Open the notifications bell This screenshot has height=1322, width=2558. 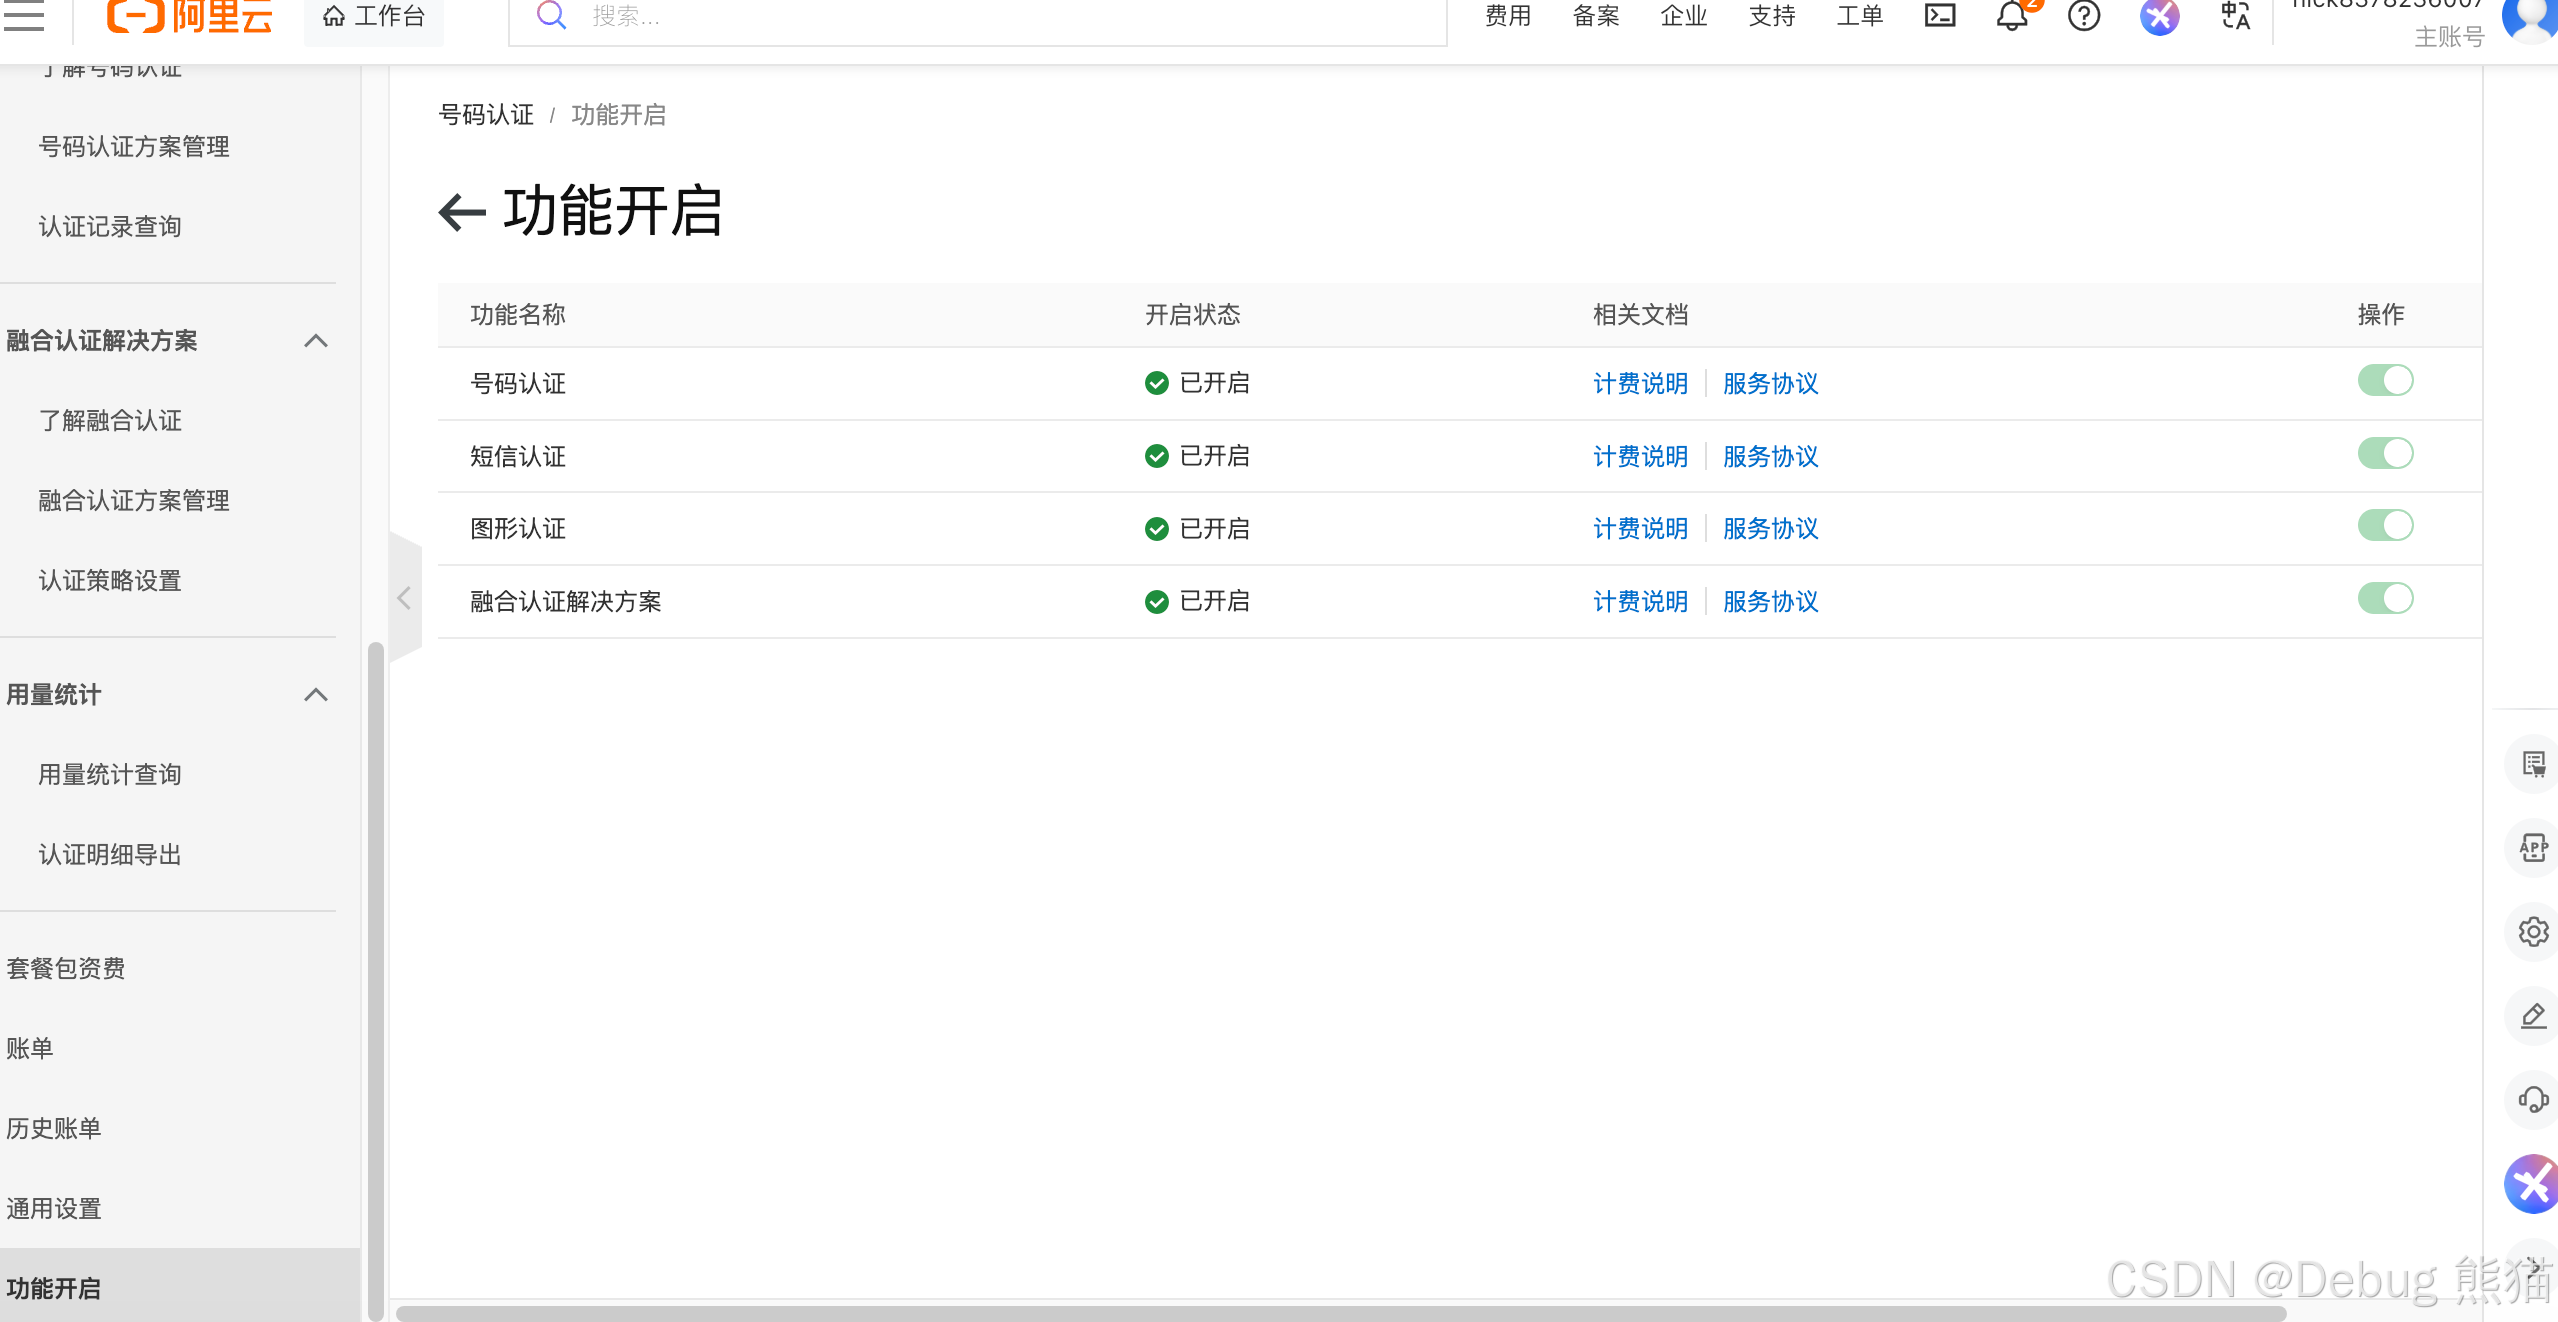coord(2011,16)
